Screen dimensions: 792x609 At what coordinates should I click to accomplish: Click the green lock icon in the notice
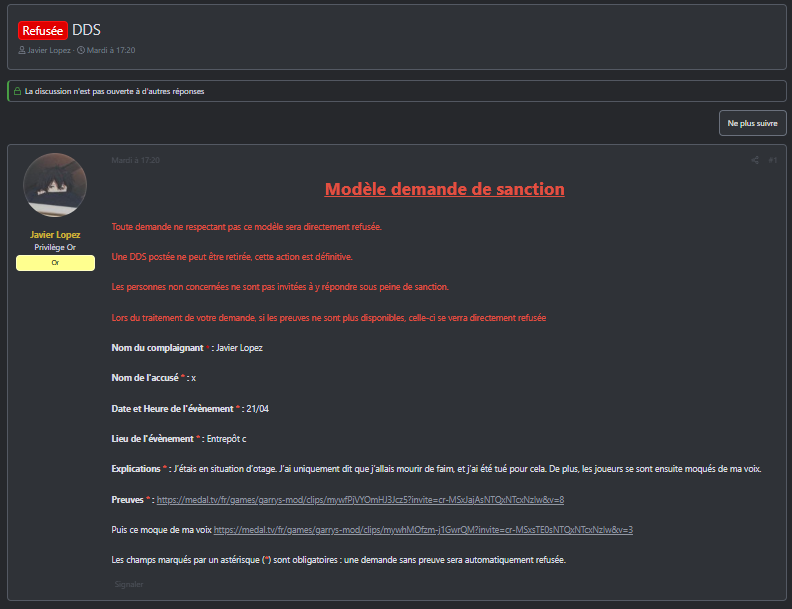pyautogui.click(x=16, y=91)
